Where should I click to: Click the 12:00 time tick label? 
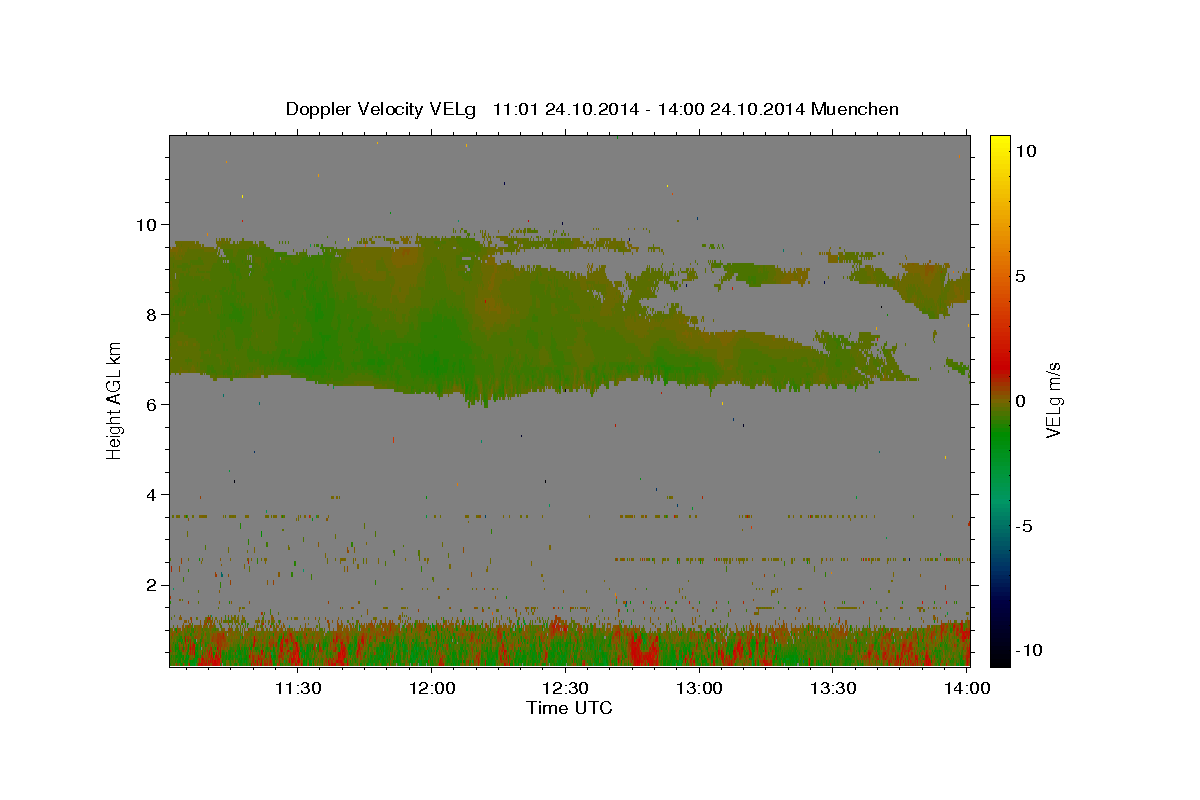pos(431,688)
